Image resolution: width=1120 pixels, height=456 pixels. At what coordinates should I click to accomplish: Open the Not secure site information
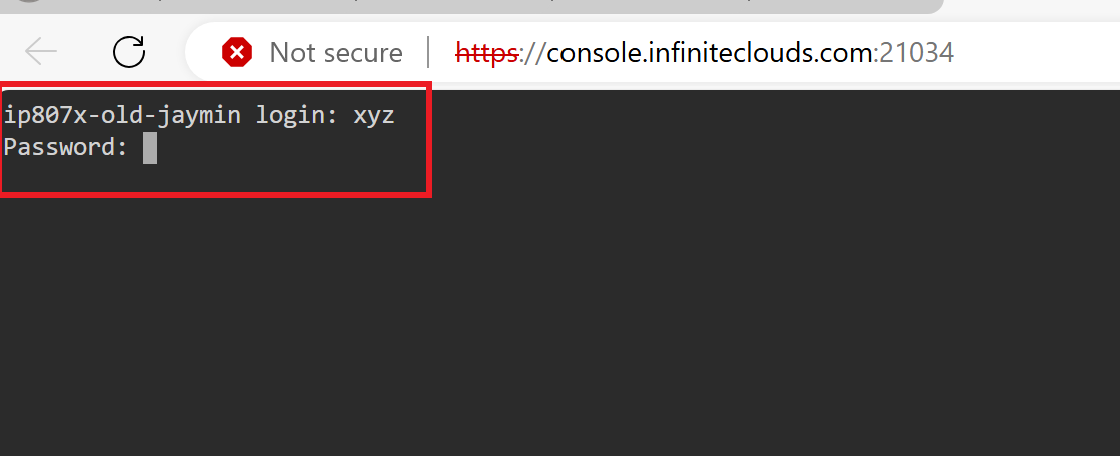335,52
